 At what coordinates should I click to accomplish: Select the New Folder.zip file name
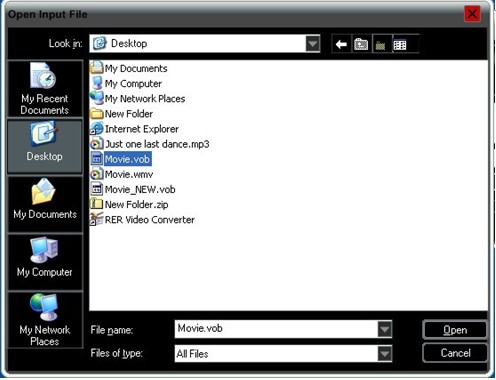click(136, 204)
